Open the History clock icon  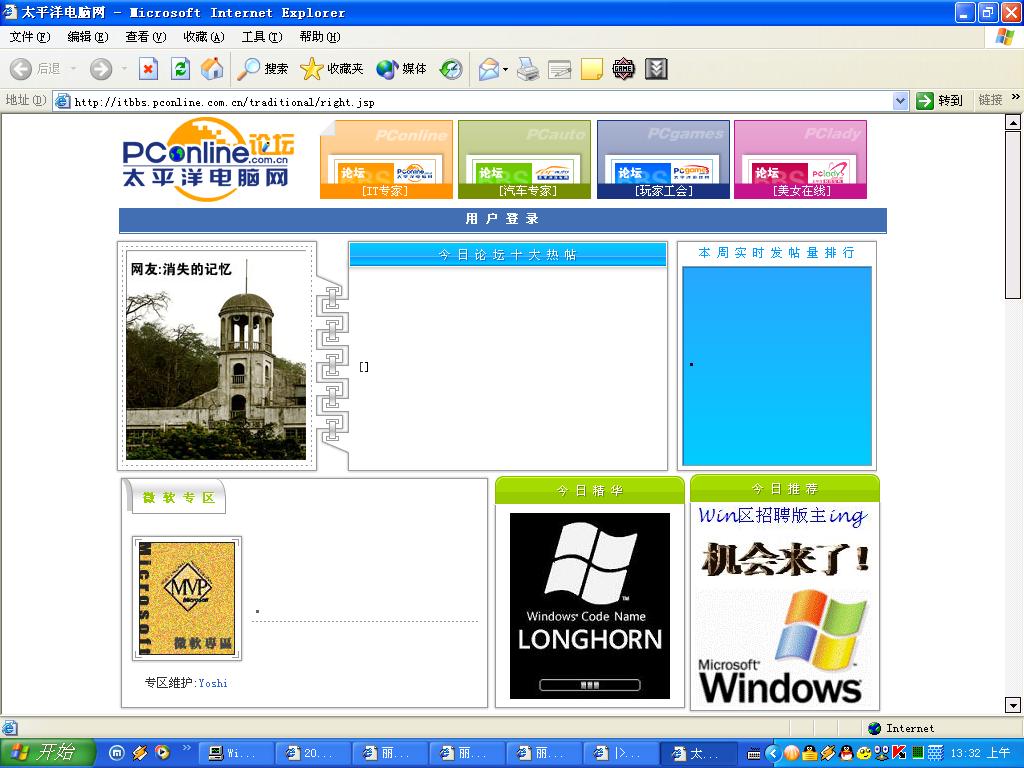451,69
